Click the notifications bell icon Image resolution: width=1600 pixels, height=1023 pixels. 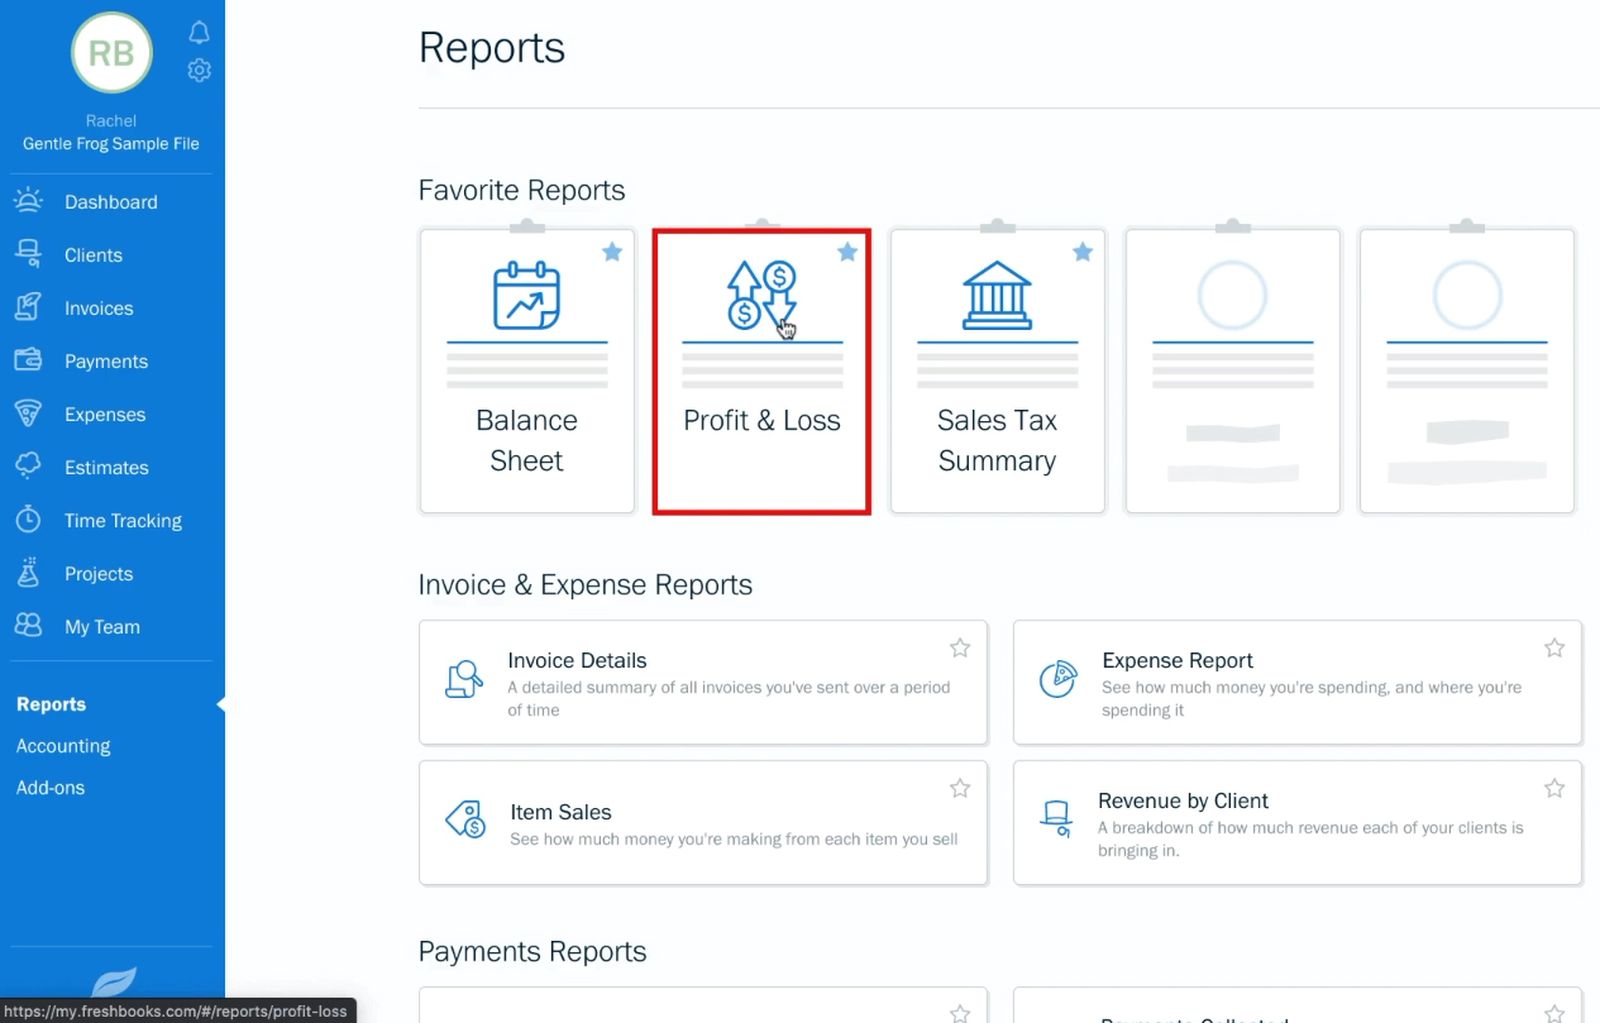[x=199, y=31]
